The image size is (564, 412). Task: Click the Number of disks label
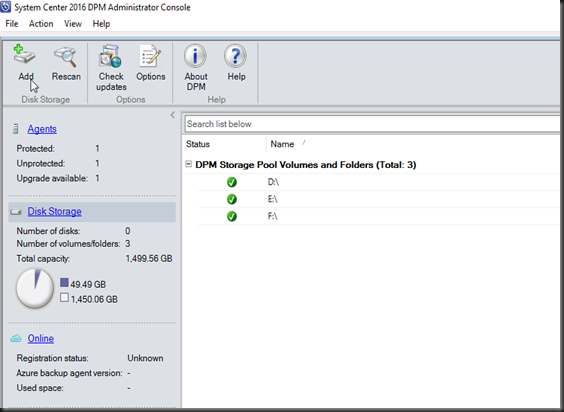pyautogui.click(x=48, y=231)
